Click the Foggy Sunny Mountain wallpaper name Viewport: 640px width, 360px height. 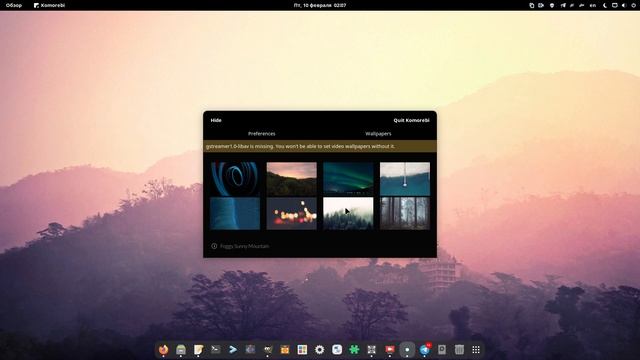244,246
